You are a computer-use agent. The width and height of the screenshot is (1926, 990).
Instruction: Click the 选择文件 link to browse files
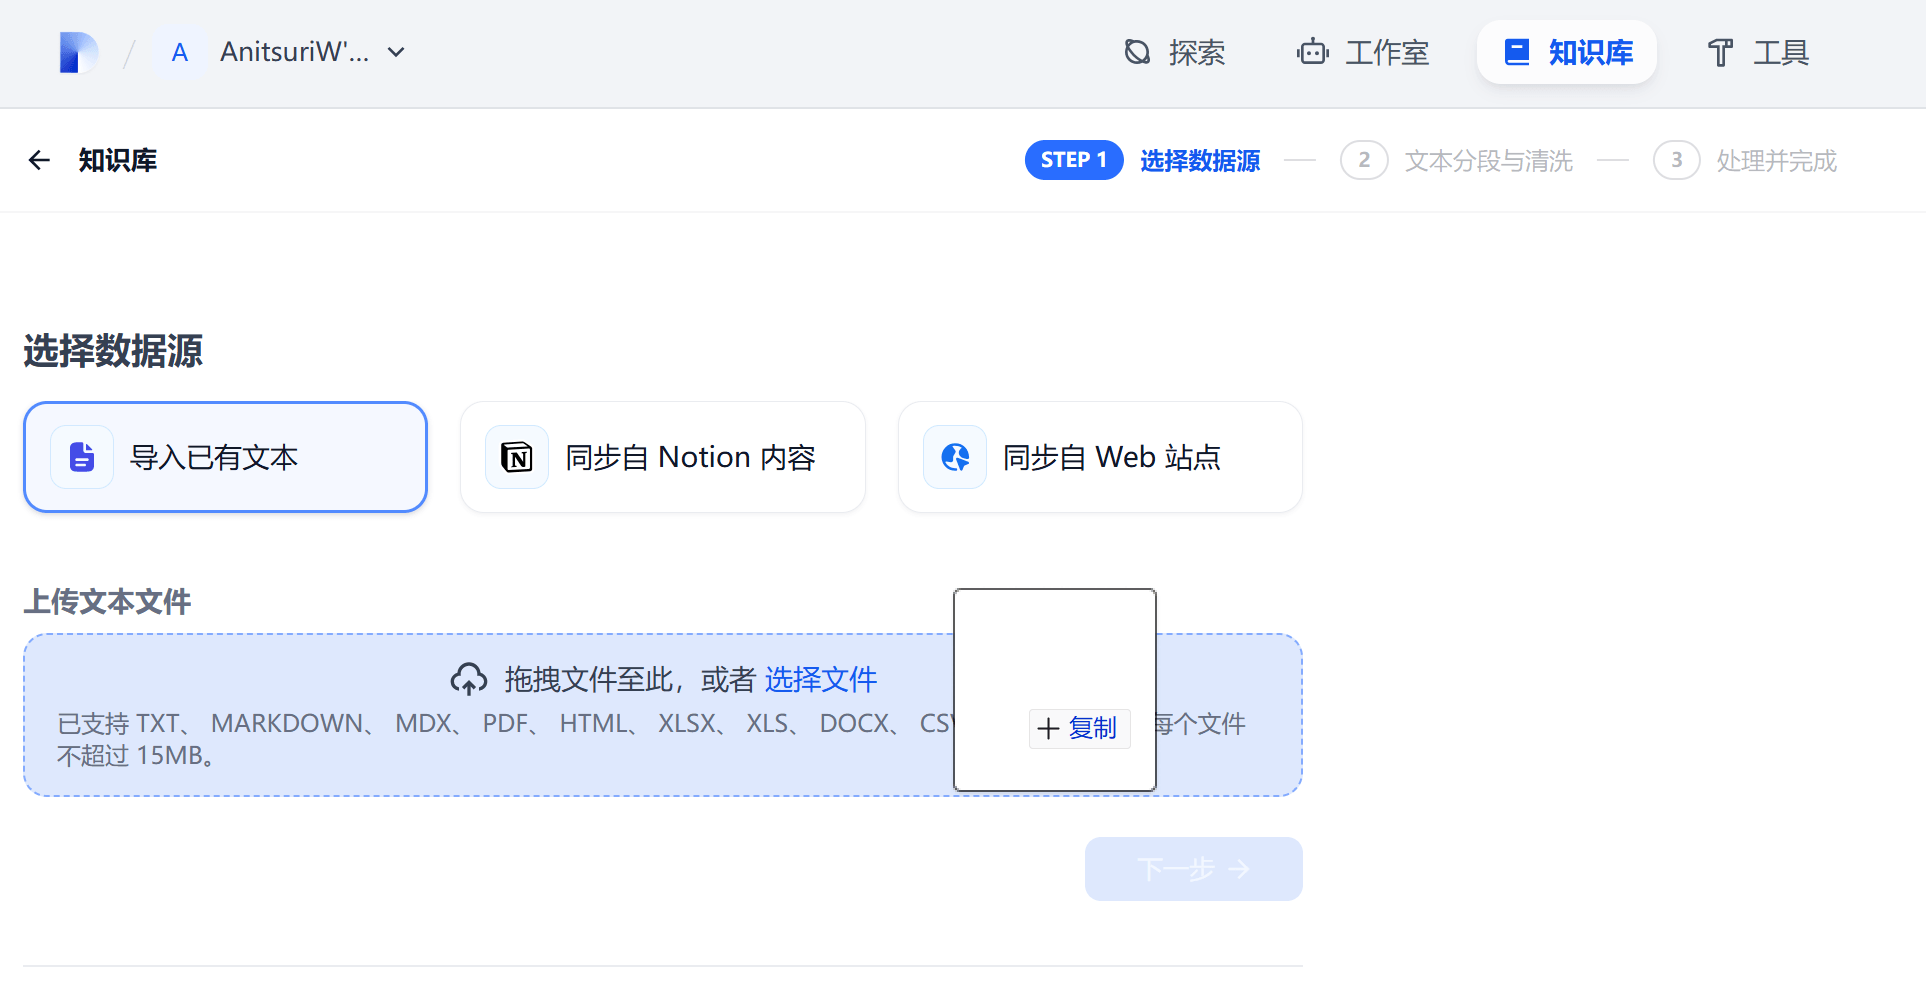click(820, 679)
